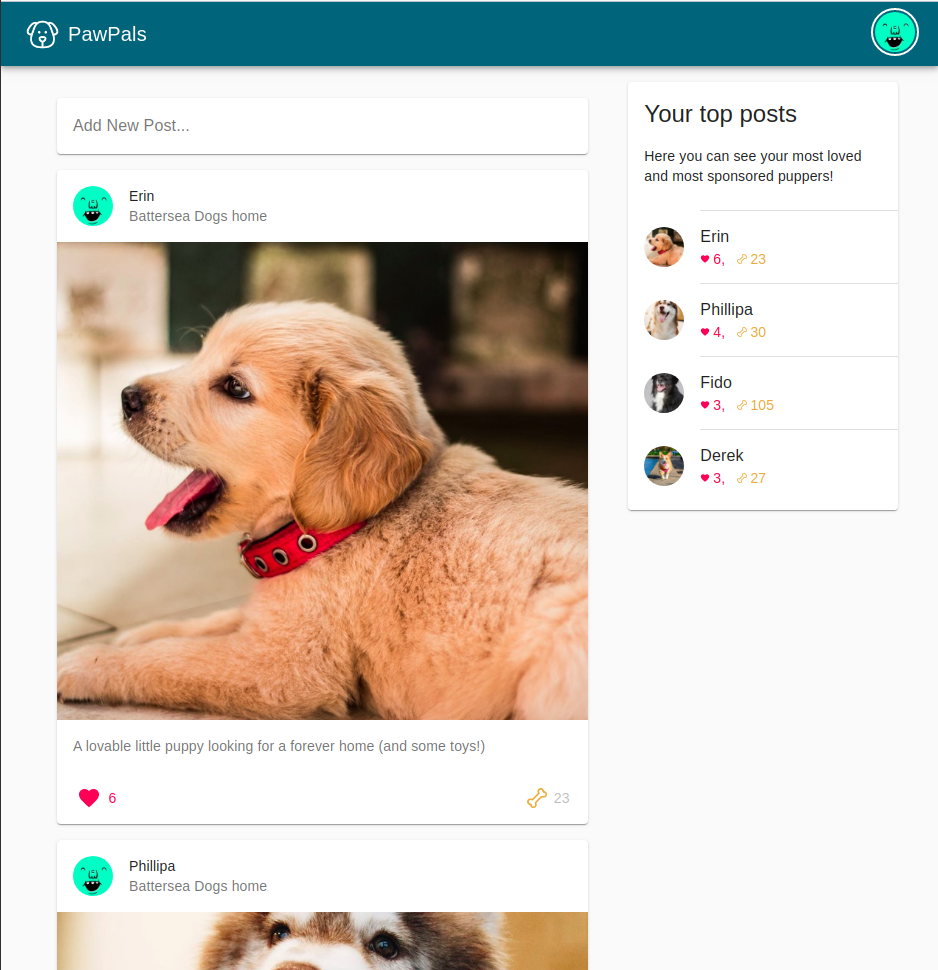Click Battersea Dogs home under Erin's post
This screenshot has height=970, width=938.
click(x=198, y=216)
